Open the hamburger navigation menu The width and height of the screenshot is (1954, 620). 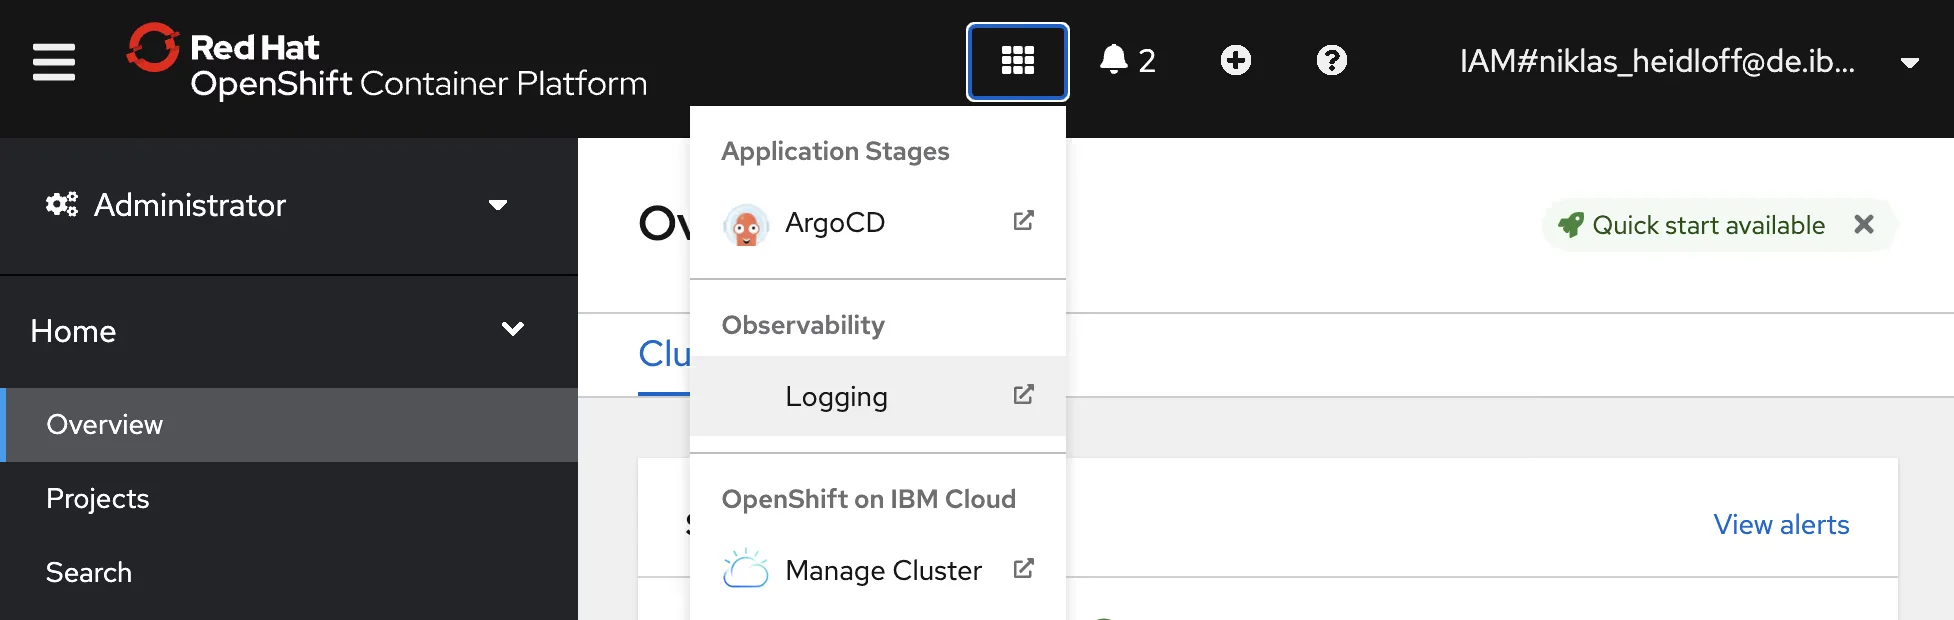54,62
